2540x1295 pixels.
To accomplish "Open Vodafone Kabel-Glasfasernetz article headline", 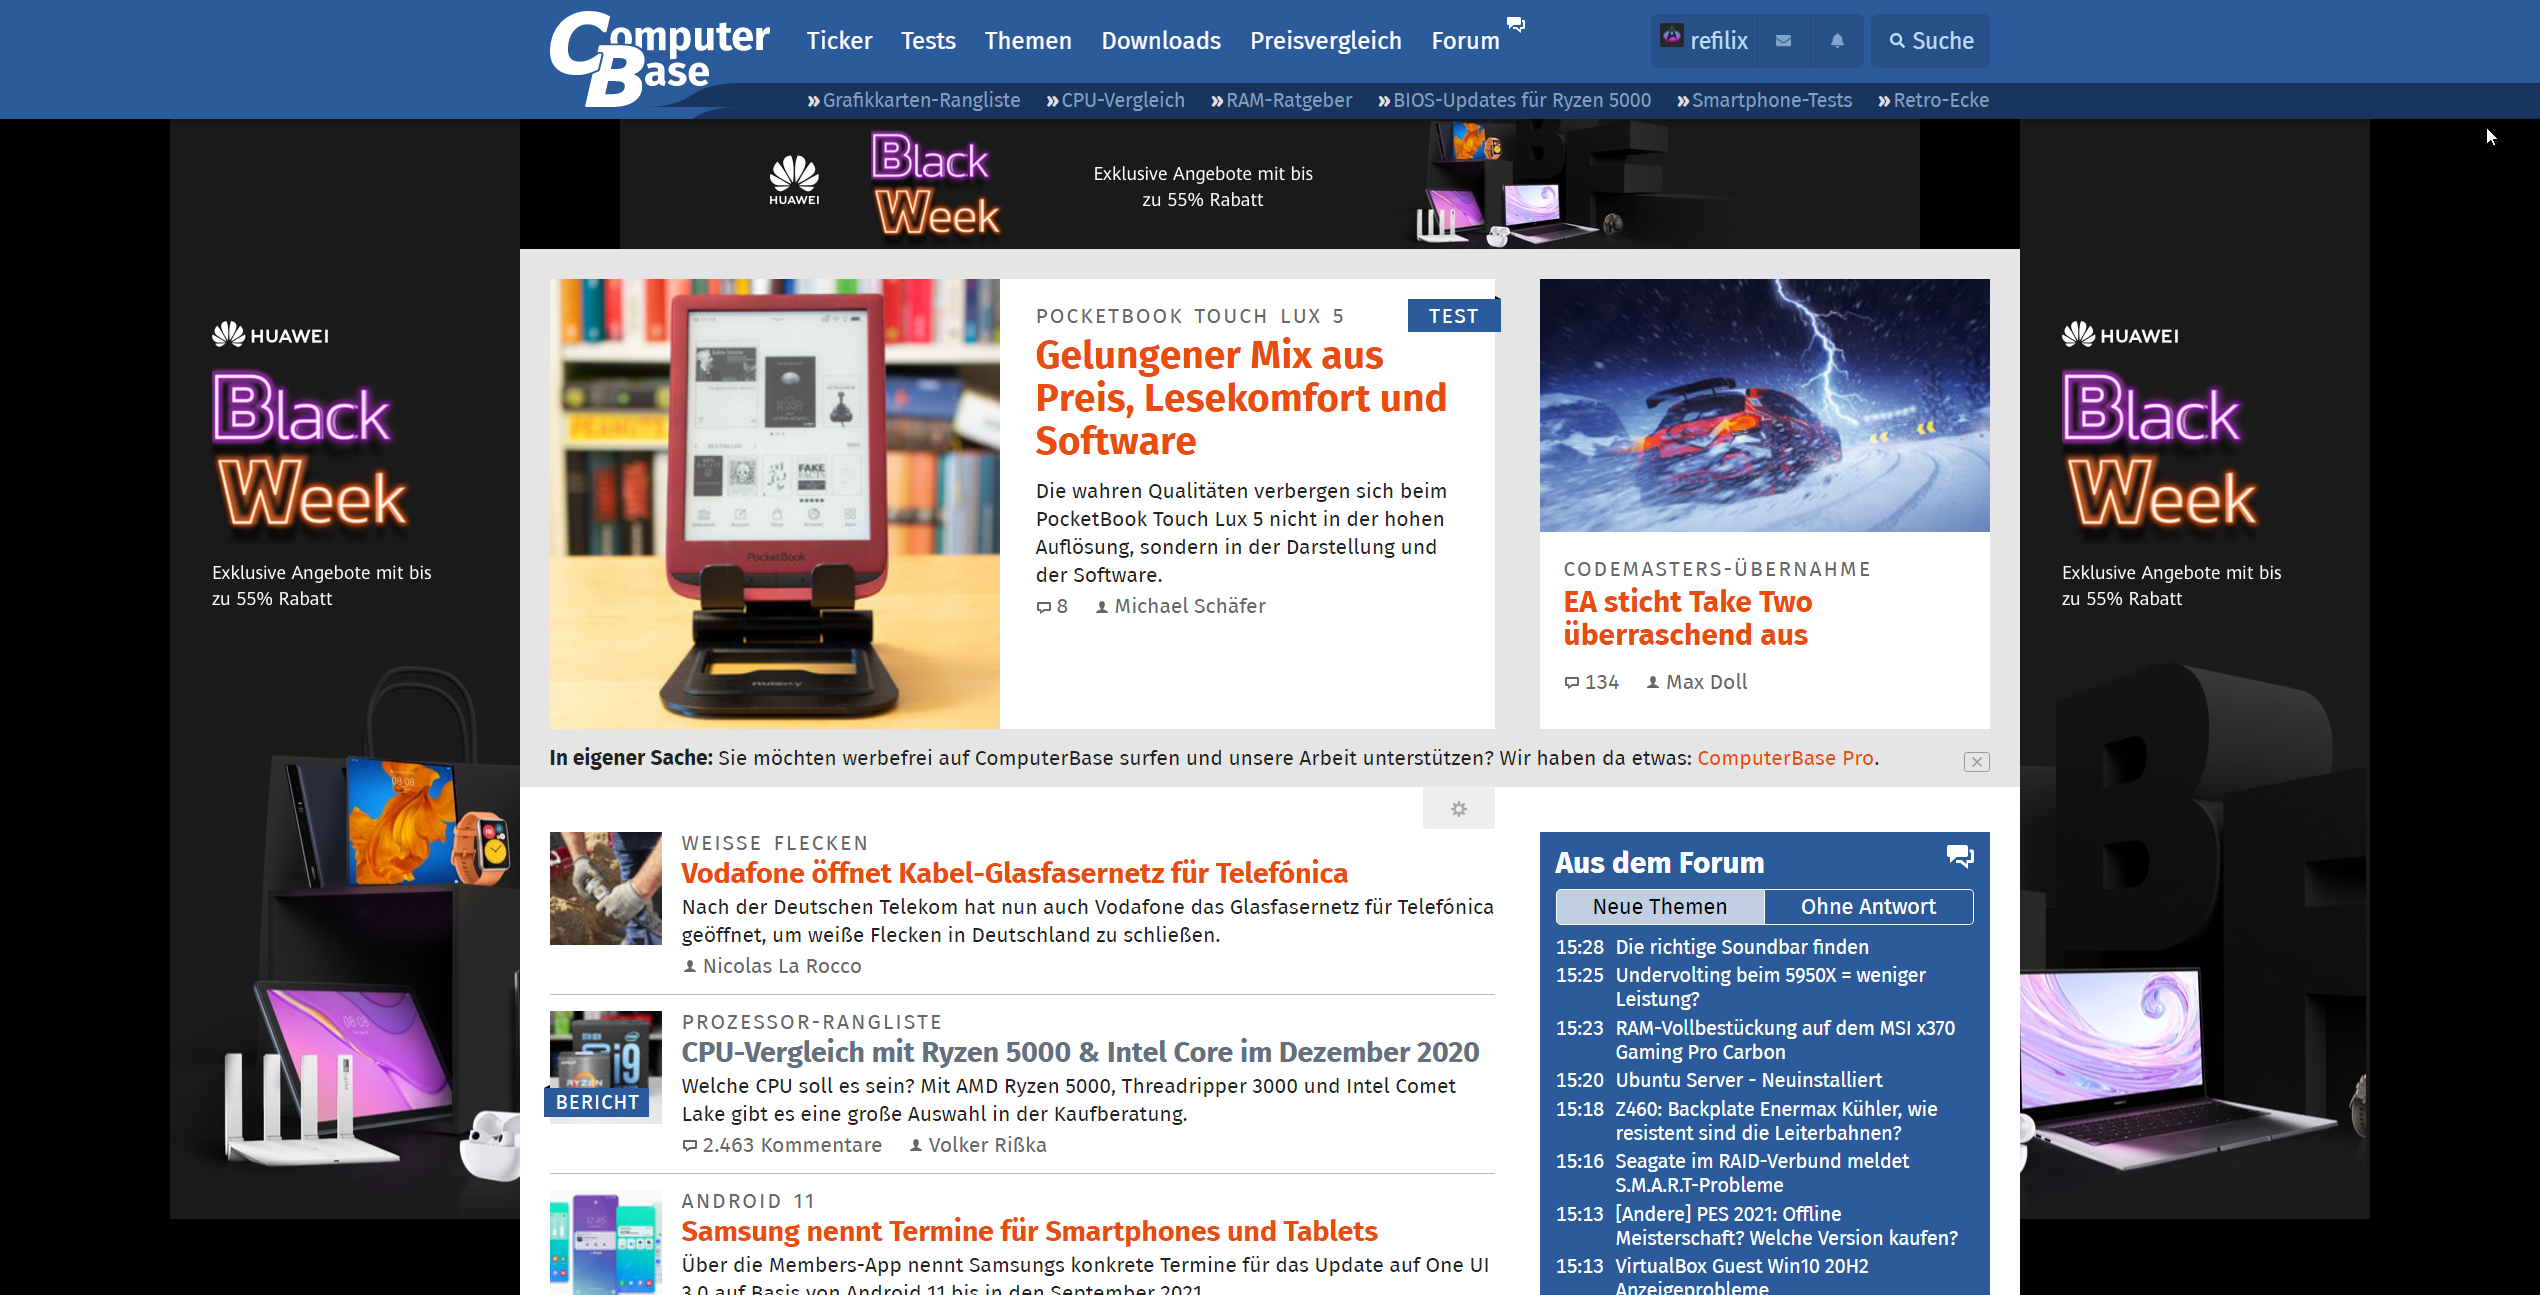I will tap(1014, 873).
